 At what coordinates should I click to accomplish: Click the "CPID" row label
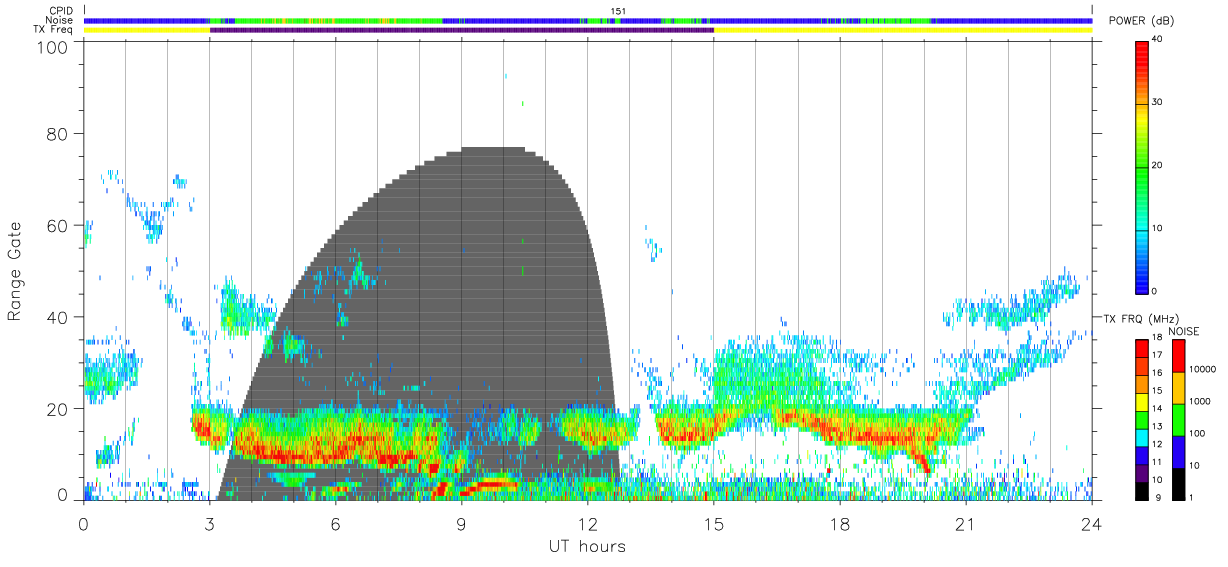click(61, 11)
